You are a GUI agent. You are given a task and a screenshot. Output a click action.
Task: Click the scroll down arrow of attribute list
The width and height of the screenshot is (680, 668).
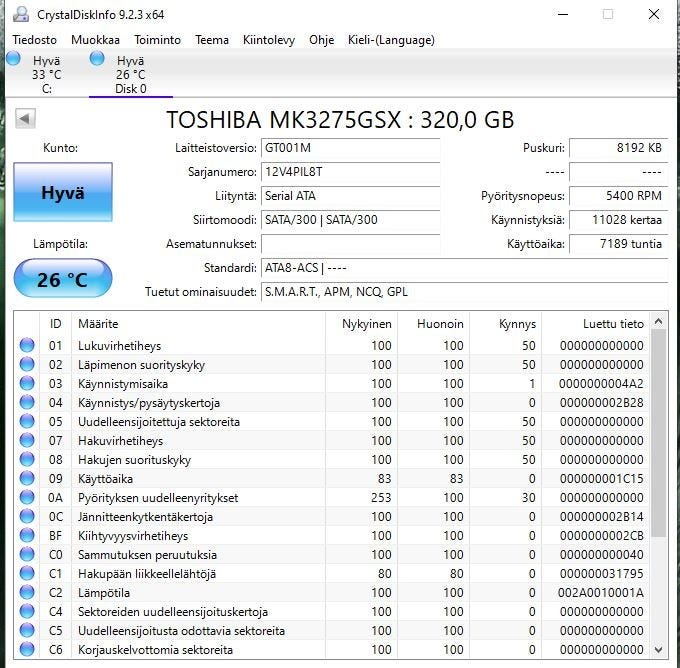click(658, 649)
